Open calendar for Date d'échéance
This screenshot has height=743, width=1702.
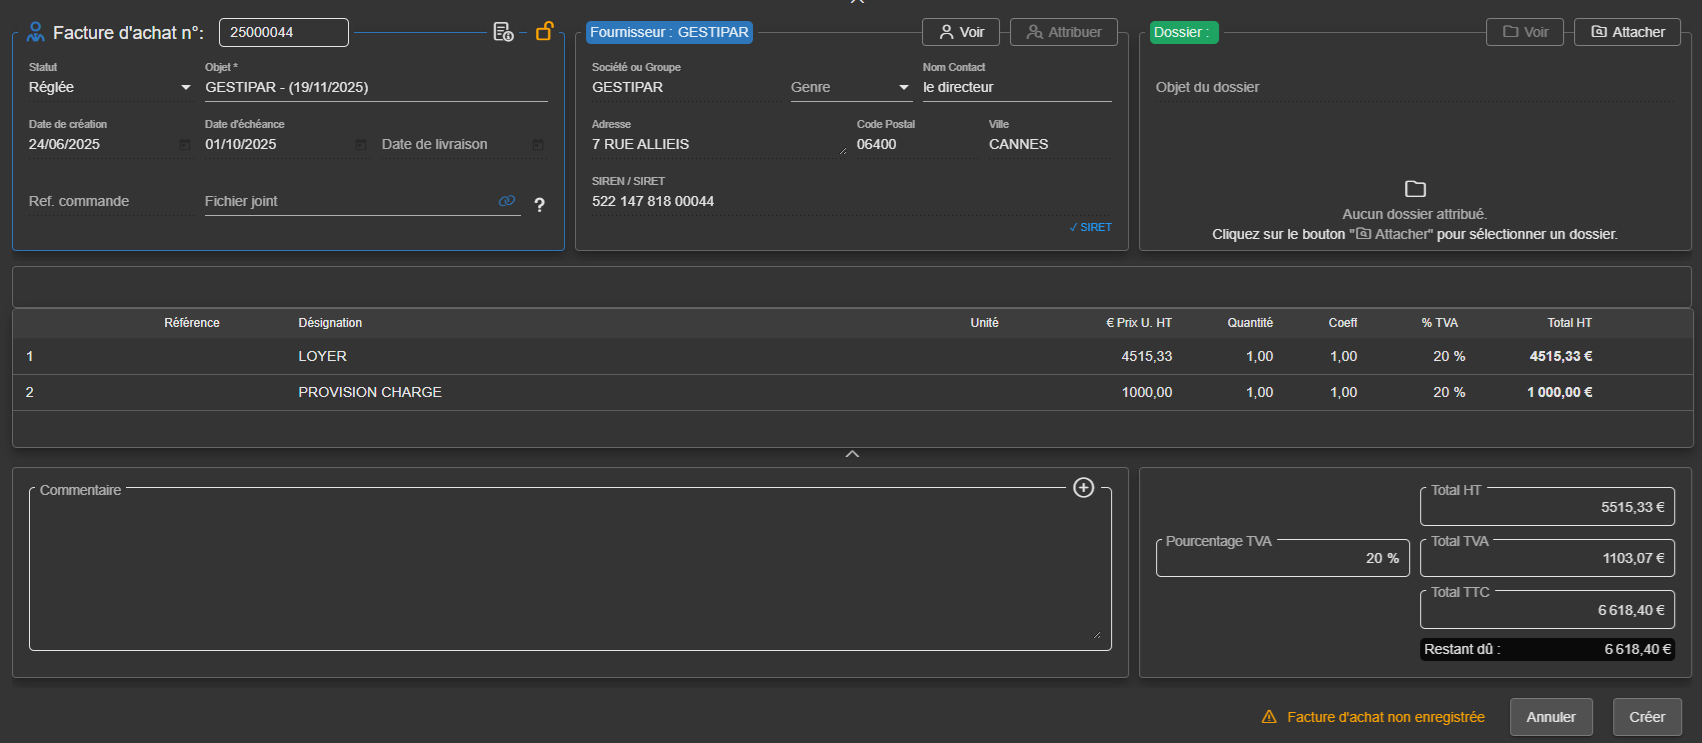(361, 145)
